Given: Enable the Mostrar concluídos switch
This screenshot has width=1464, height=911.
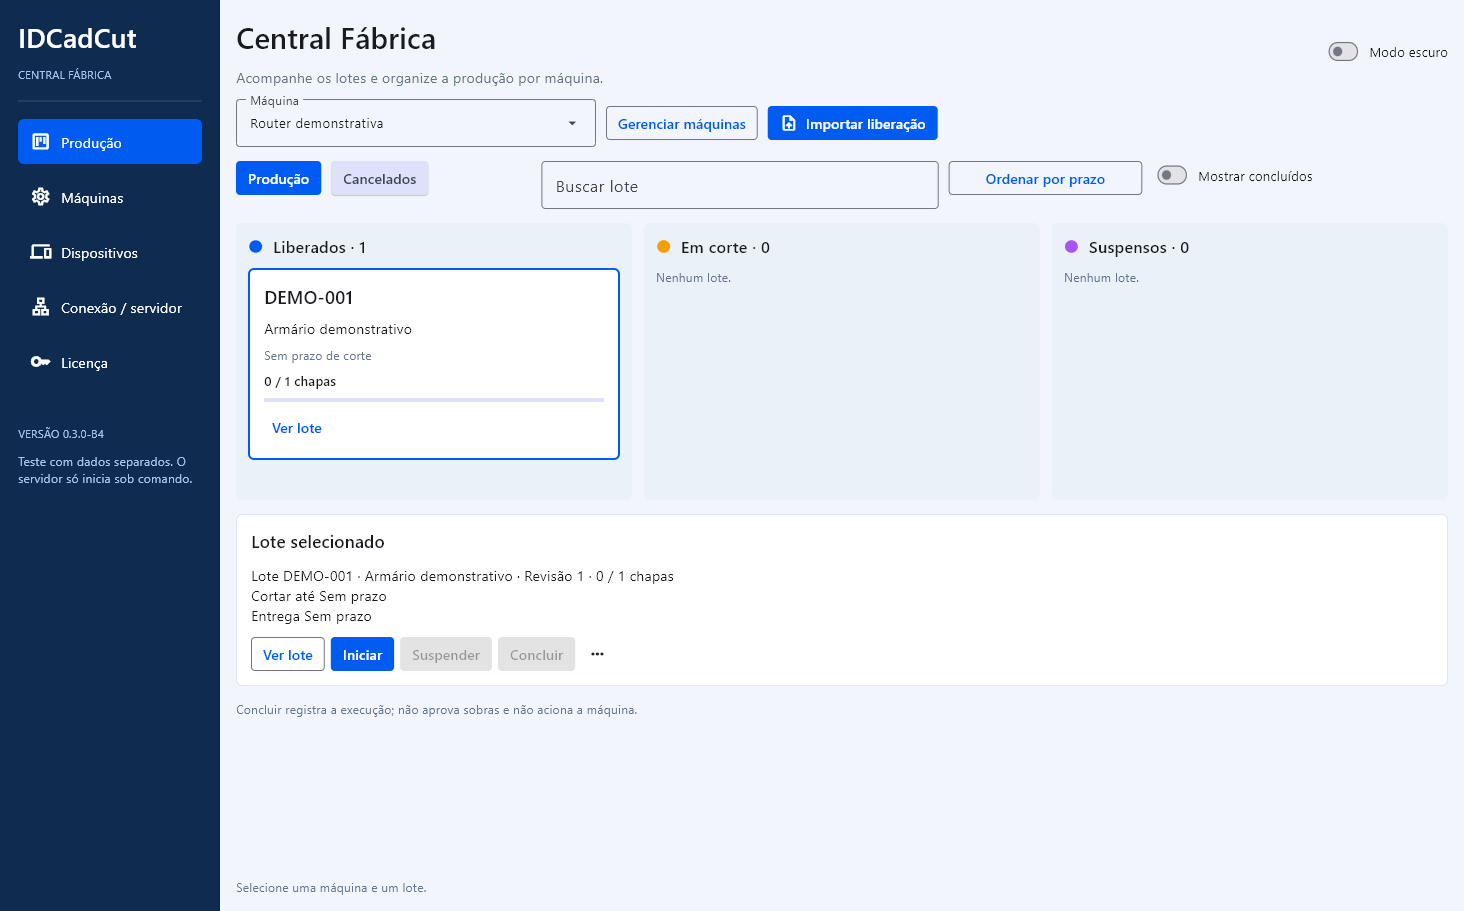Looking at the screenshot, I should [1172, 176].
